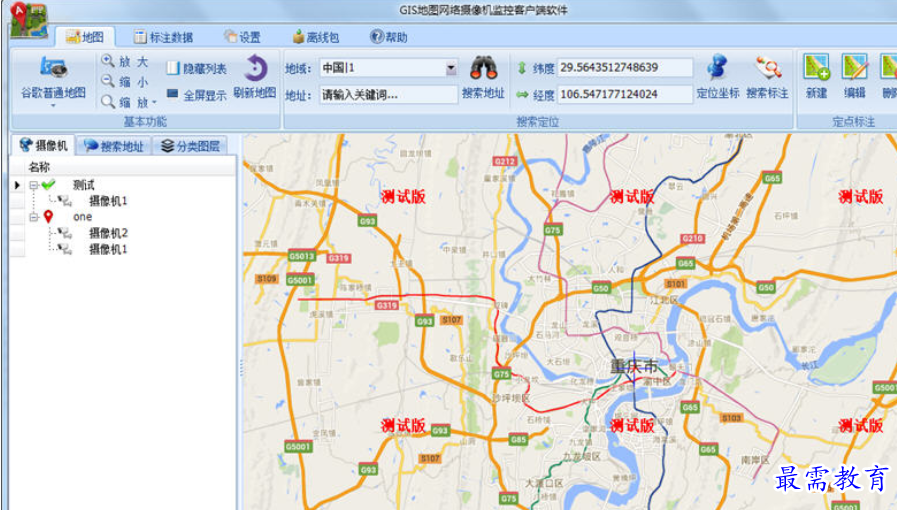
Task: Open 谷歌普通地图 dropdown arrow
Action: [x=53, y=105]
